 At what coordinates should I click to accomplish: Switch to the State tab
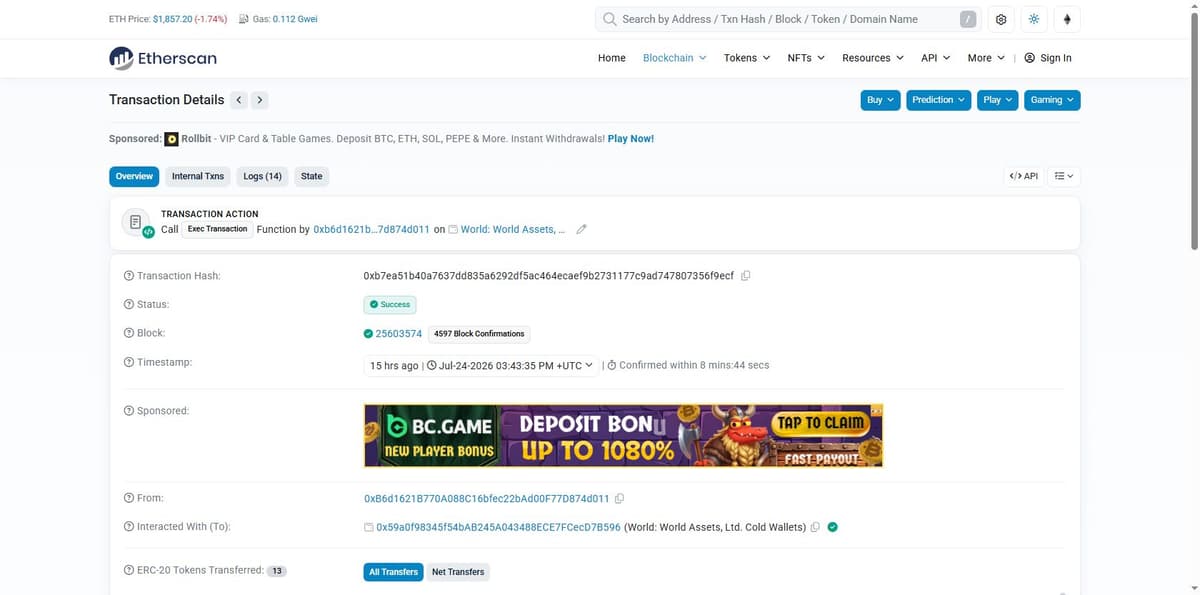(312, 176)
